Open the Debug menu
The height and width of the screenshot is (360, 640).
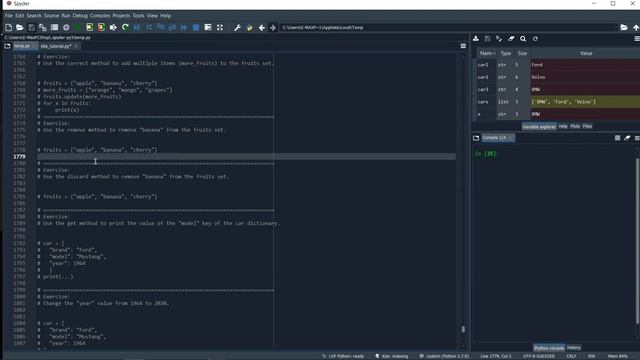[80, 16]
